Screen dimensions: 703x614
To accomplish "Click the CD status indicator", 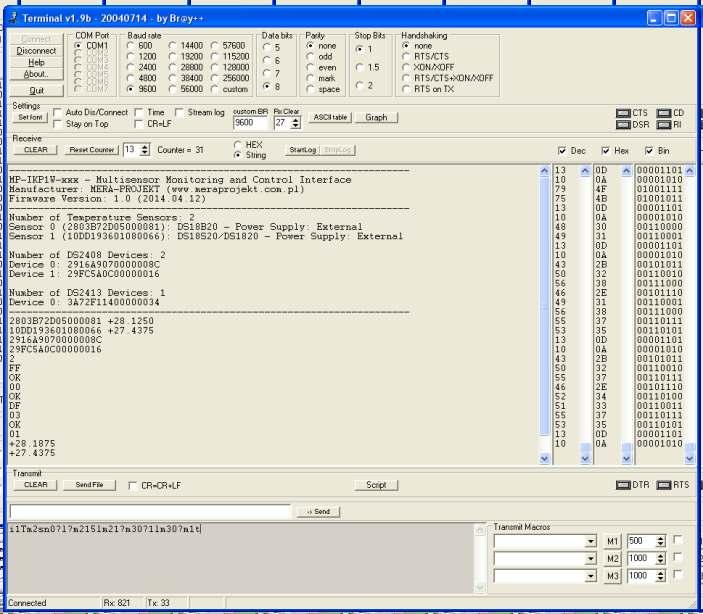I will pyautogui.click(x=664, y=113).
